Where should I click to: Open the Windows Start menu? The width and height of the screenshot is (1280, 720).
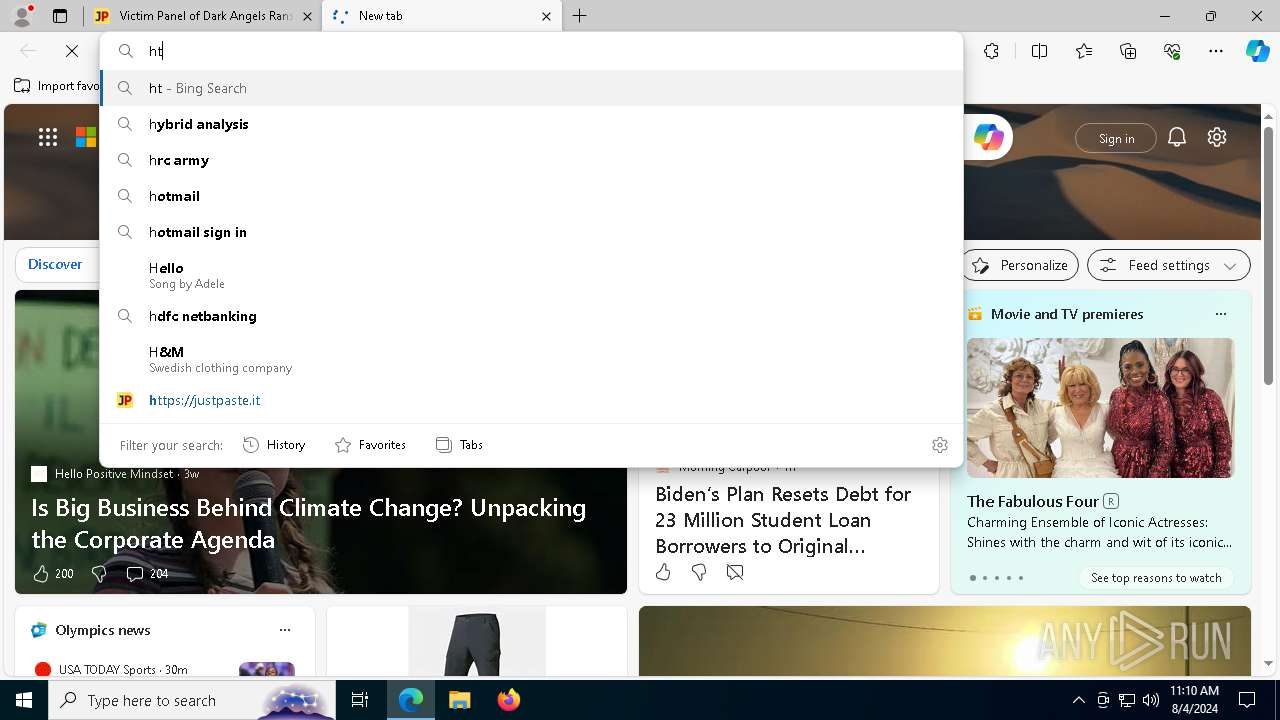(24, 700)
